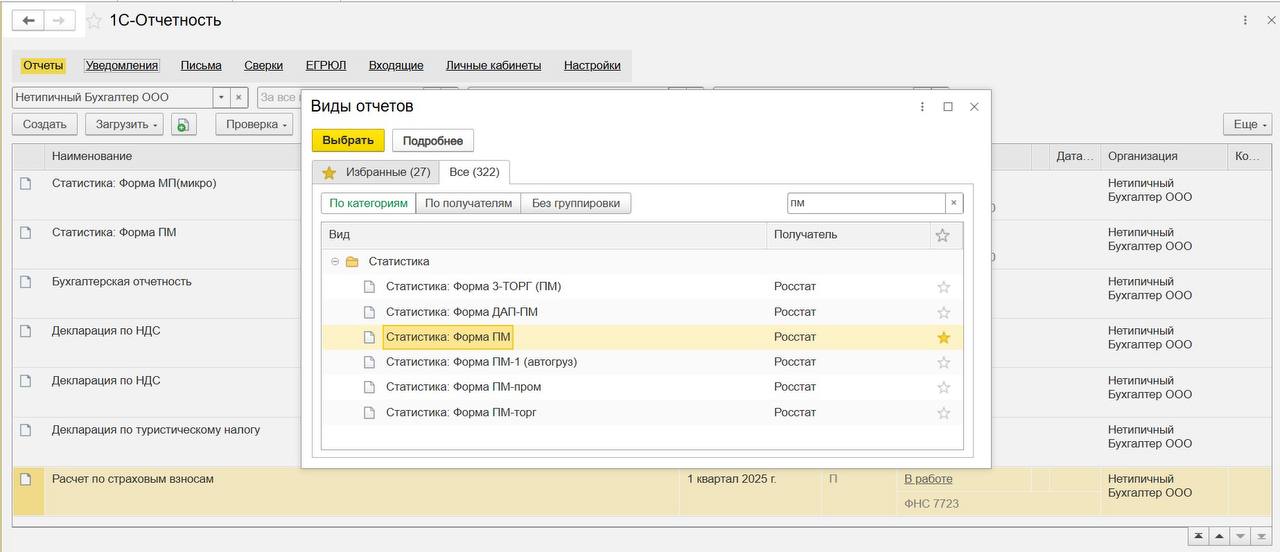Click the Создать button
Viewport: 1280px width, 552px height.
[45, 124]
